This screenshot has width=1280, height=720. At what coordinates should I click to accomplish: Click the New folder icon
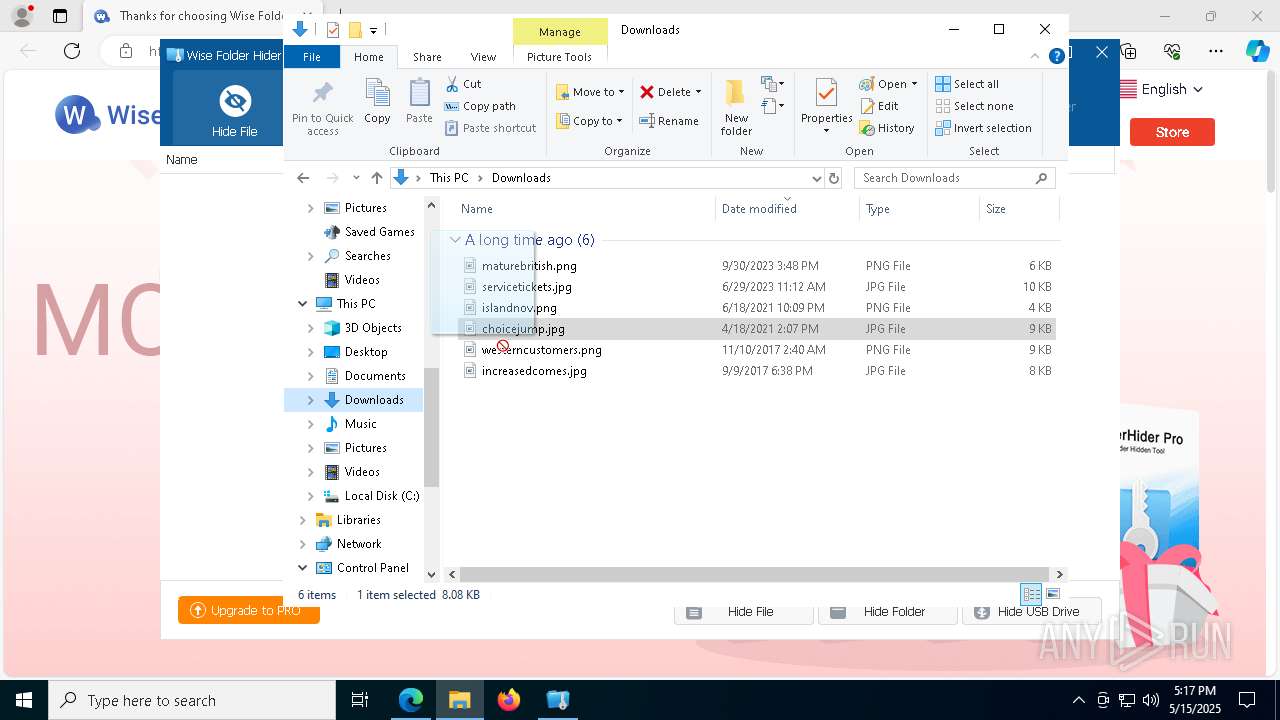[735, 92]
